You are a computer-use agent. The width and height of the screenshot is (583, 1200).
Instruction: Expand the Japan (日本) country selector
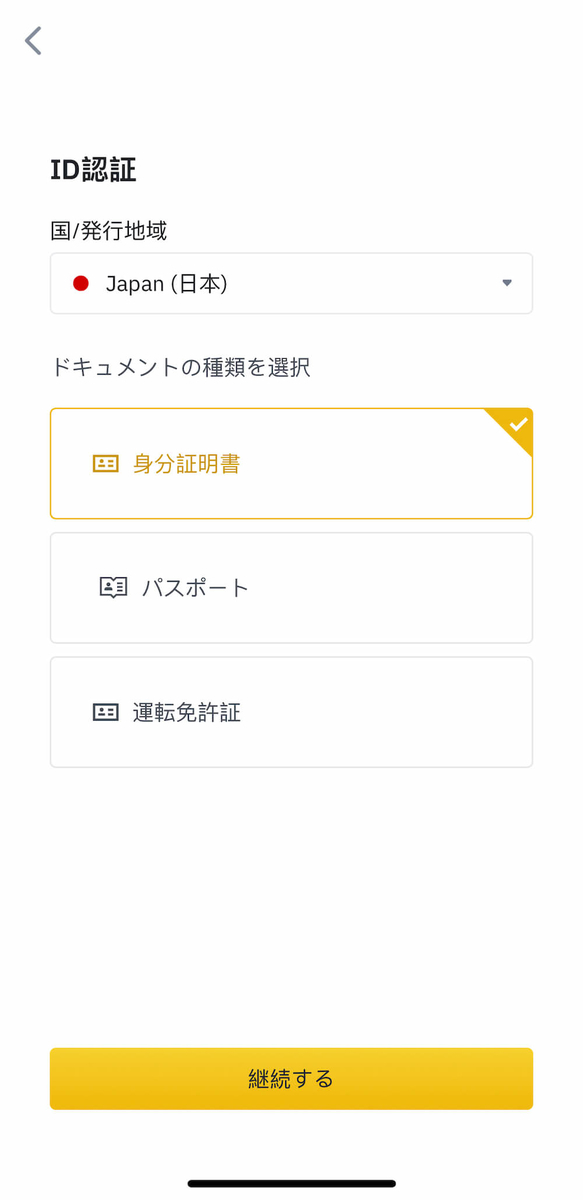291,284
